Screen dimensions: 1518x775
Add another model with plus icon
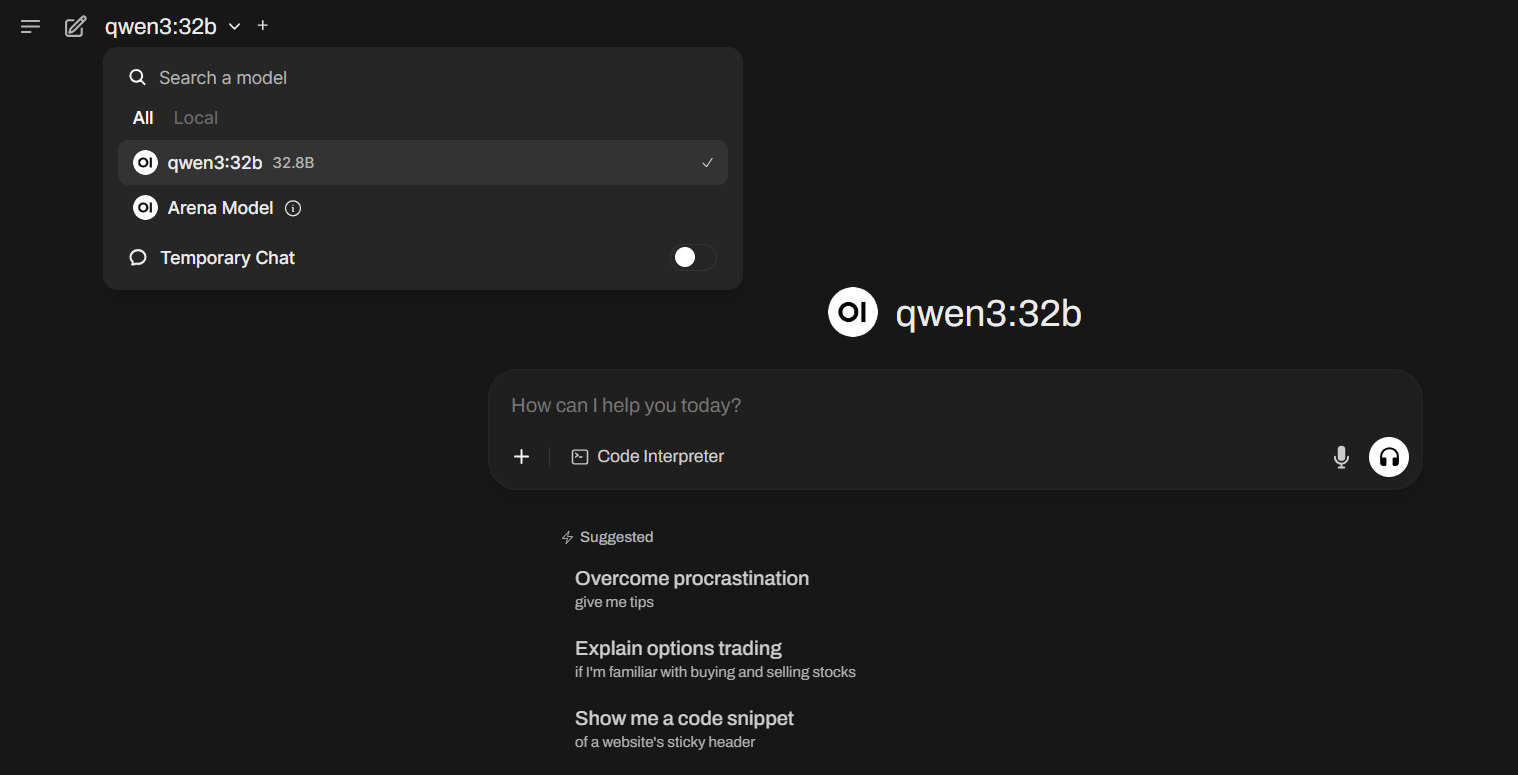[x=263, y=26]
